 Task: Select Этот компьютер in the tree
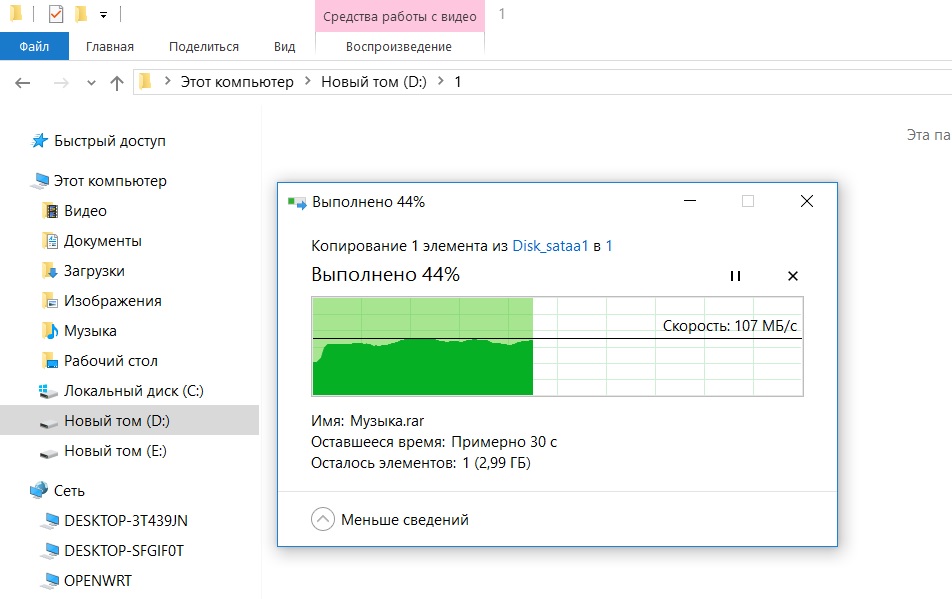pos(110,181)
